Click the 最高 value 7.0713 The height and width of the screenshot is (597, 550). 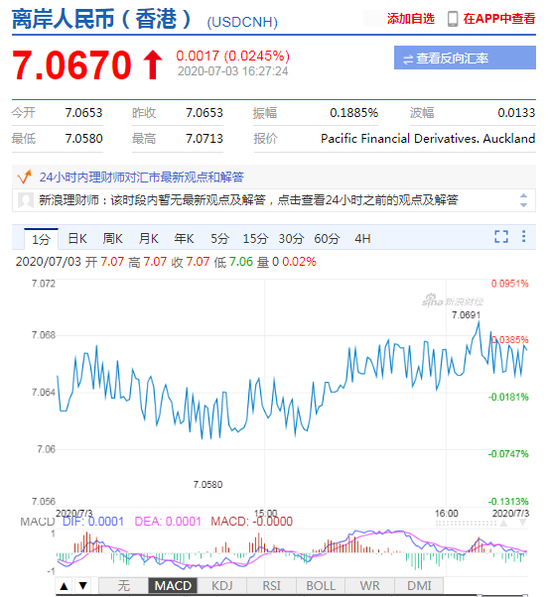[x=204, y=139]
